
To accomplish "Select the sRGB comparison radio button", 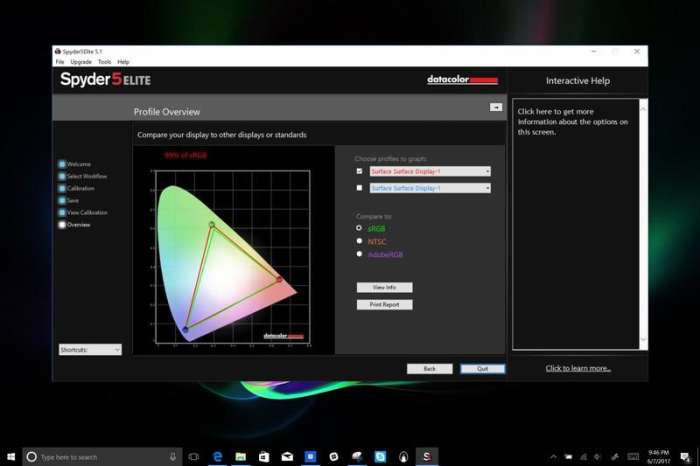I will point(359,228).
